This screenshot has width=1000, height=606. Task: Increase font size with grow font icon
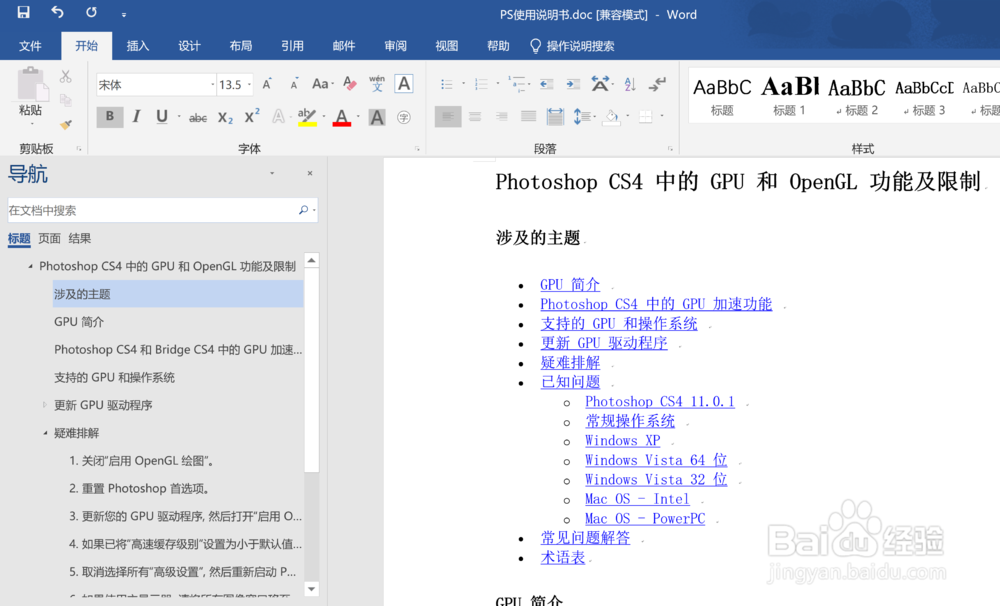pyautogui.click(x=267, y=84)
